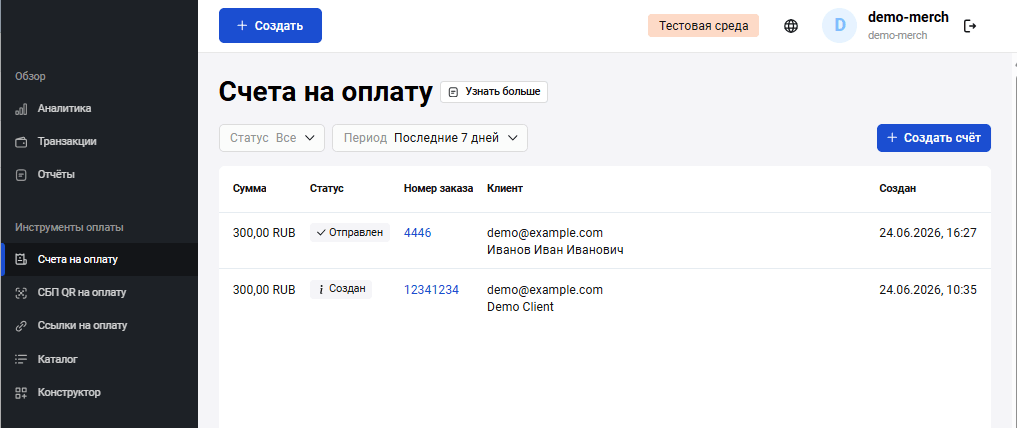This screenshot has width=1017, height=428.
Task: Click the Отправлен status badge
Action: [x=350, y=232]
